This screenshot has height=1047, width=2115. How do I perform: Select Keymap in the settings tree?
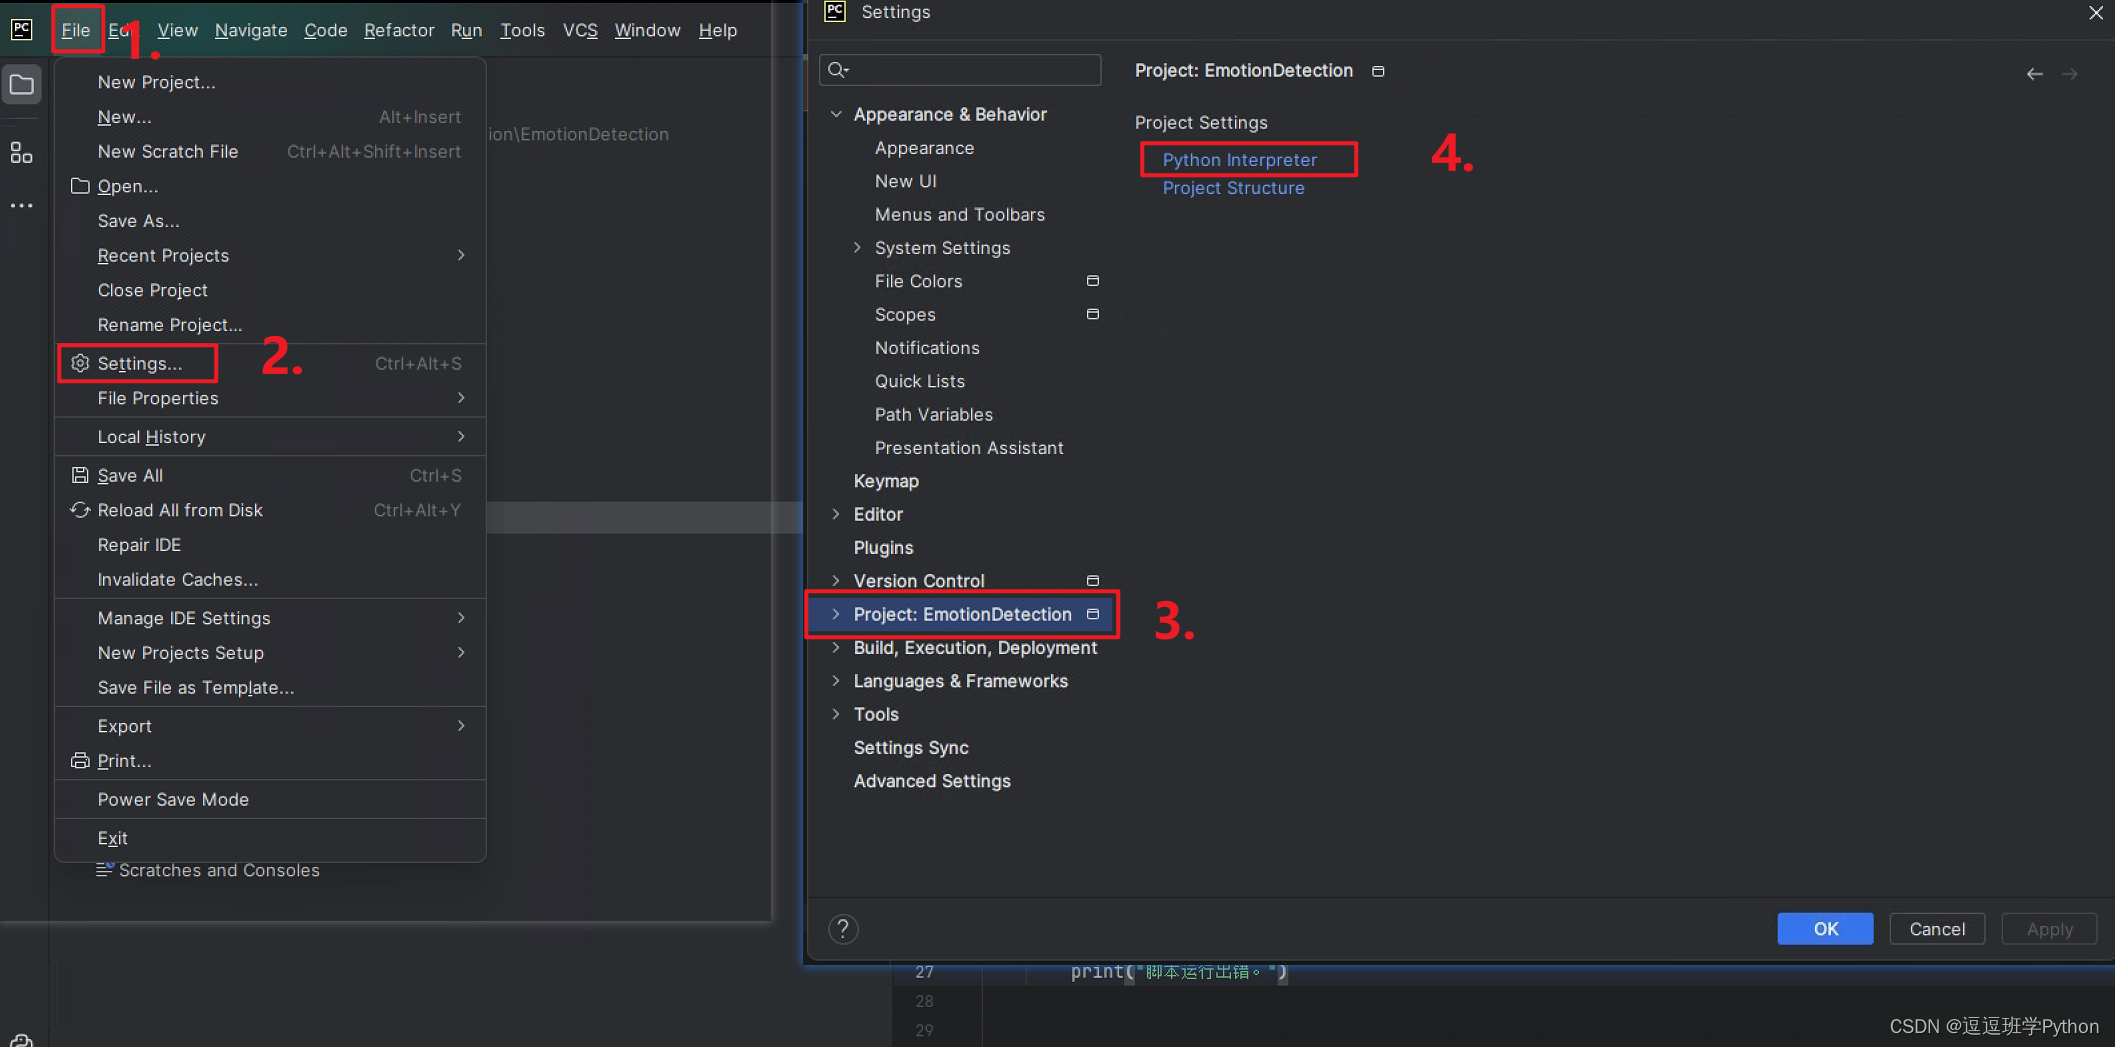click(x=886, y=481)
